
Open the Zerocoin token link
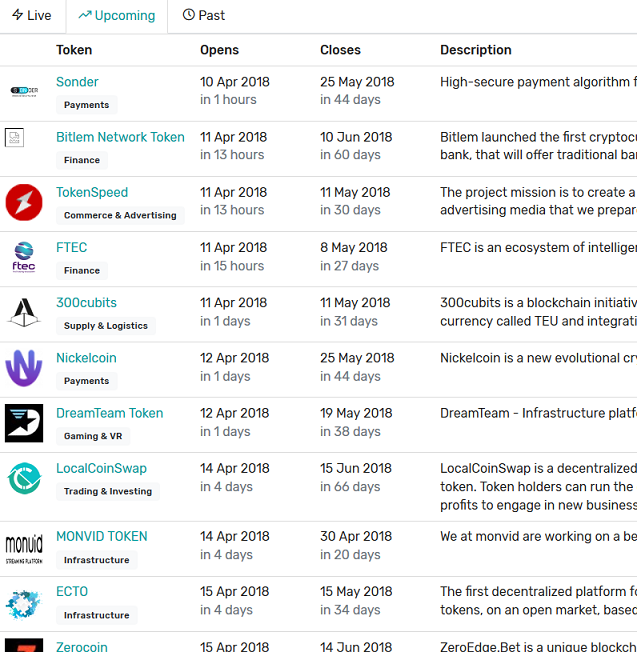click(81, 646)
